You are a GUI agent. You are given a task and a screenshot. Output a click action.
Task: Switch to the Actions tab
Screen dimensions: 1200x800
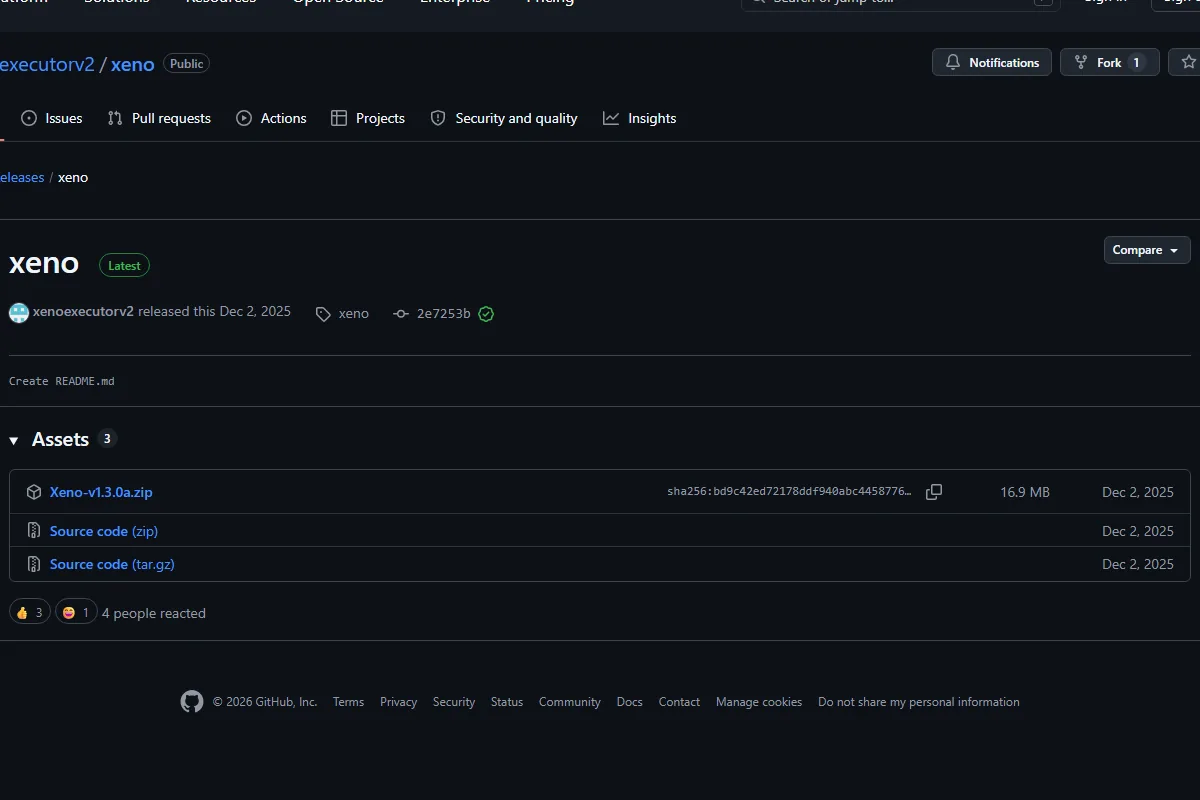(271, 118)
